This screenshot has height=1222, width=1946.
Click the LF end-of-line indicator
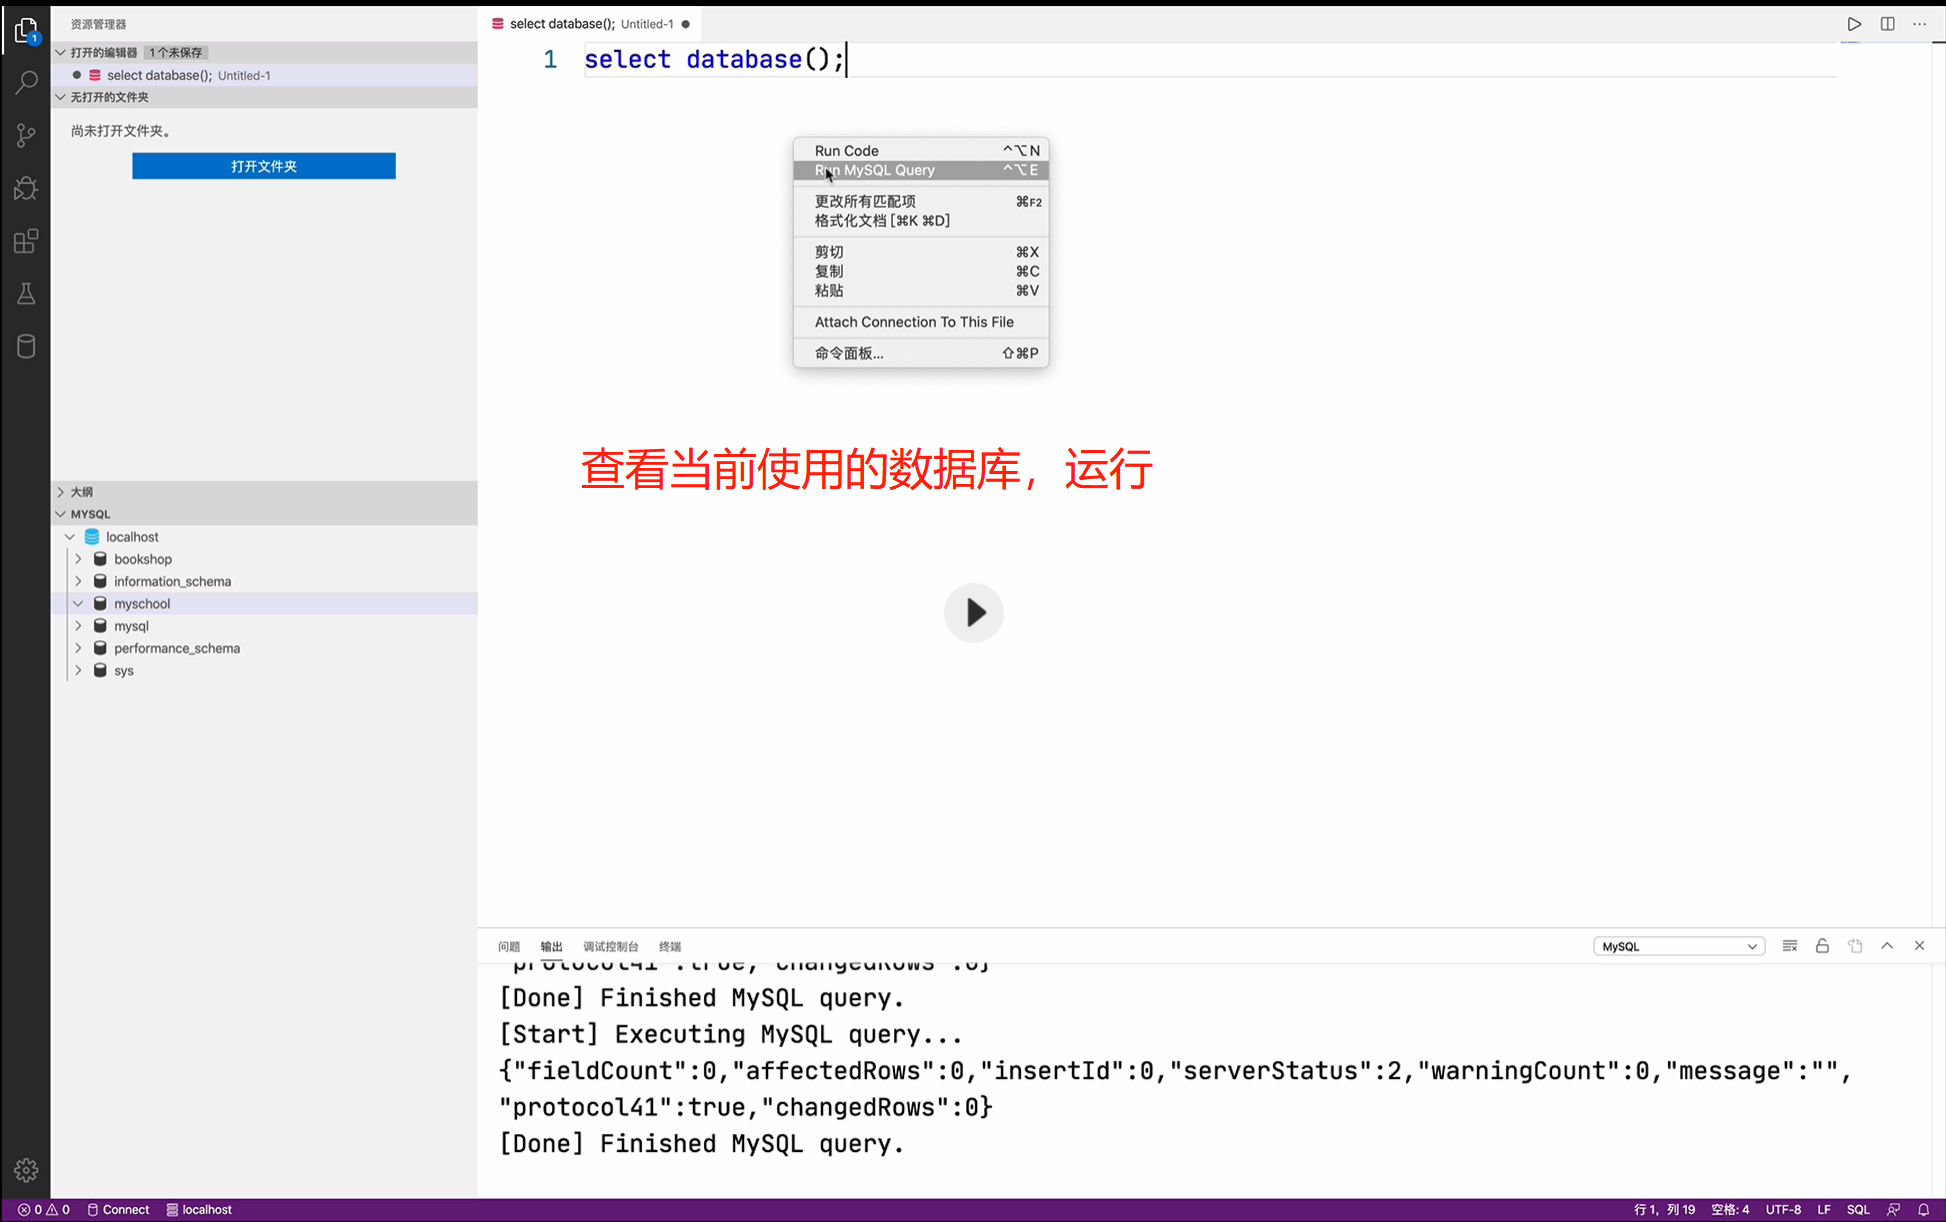pos(1824,1210)
